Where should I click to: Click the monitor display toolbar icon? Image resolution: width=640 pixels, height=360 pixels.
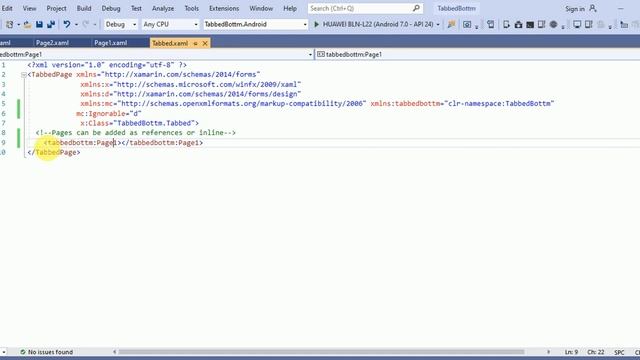click(577, 24)
